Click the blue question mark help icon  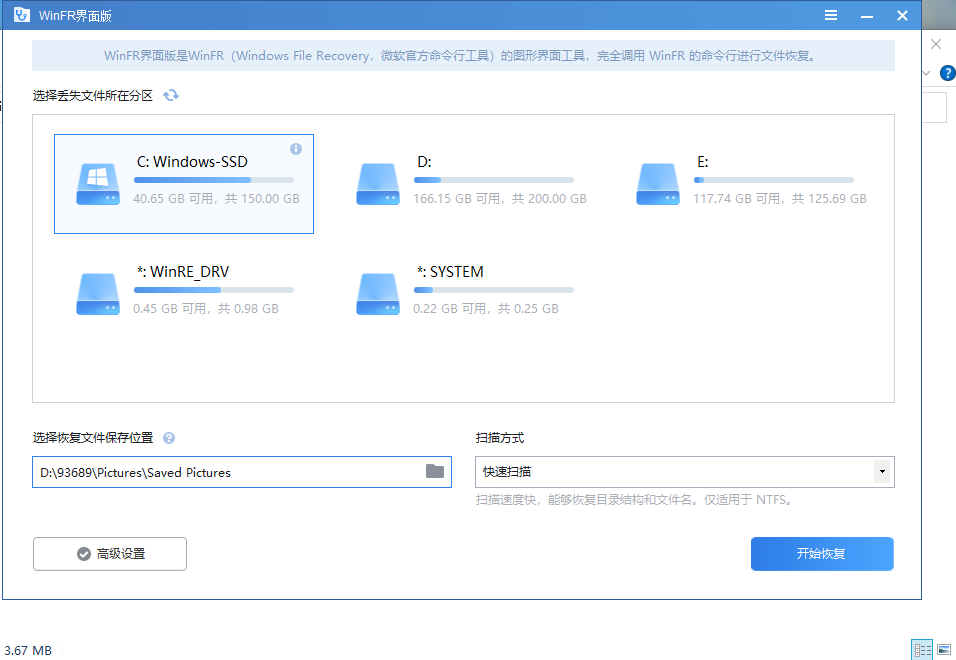pos(947,72)
